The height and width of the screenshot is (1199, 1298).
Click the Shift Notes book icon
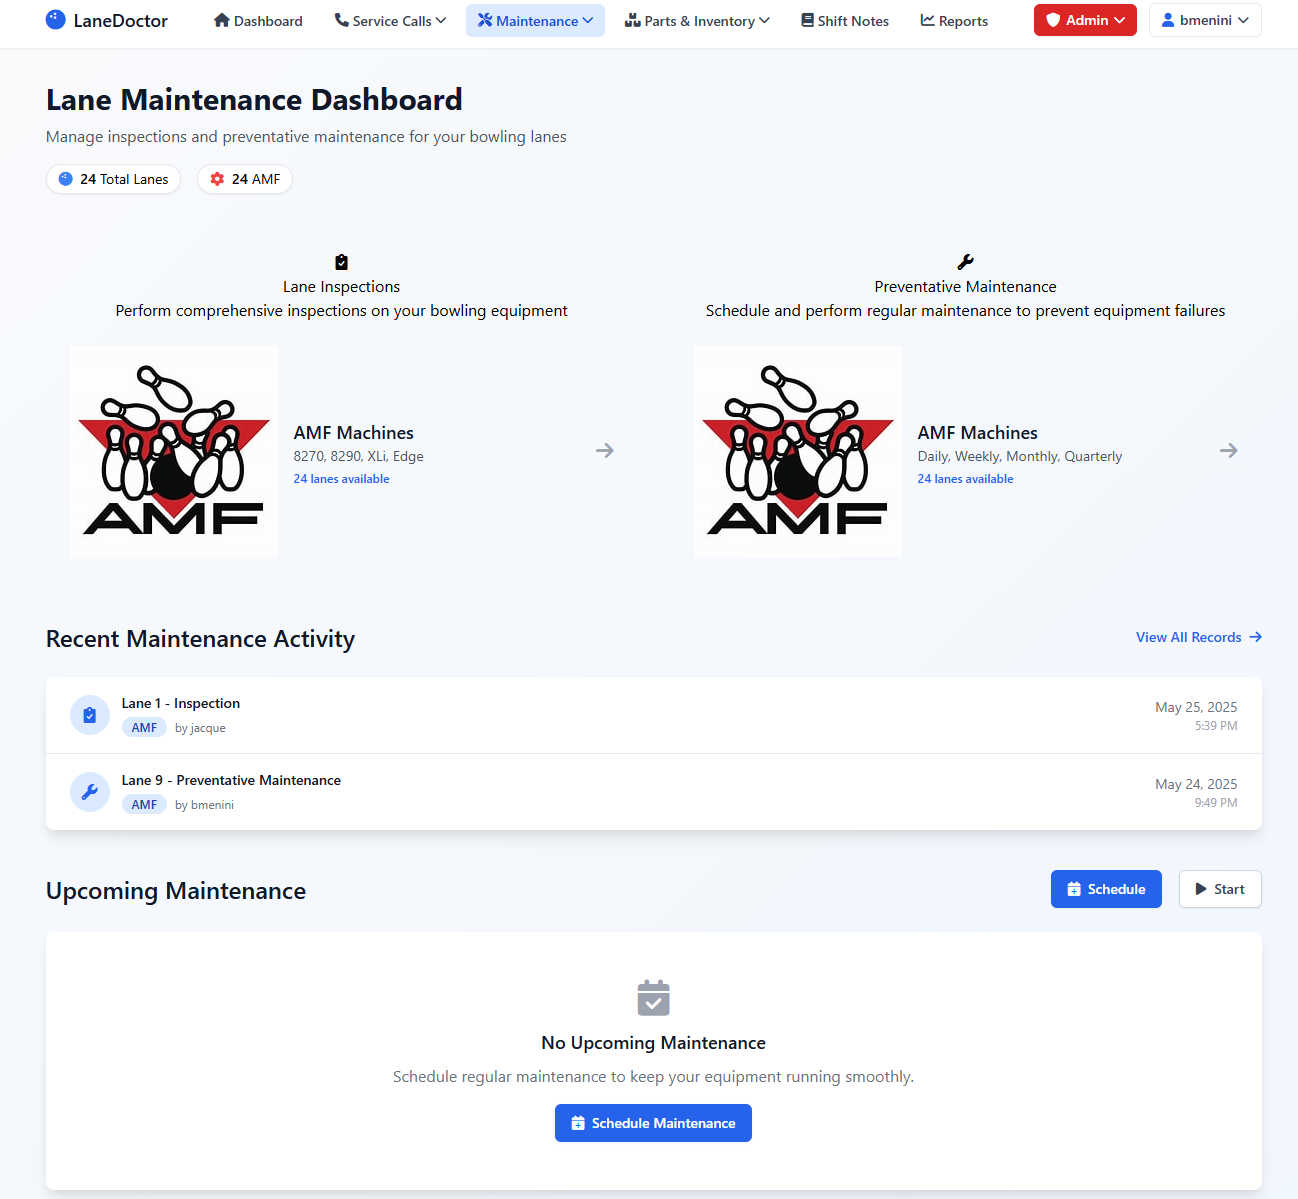click(808, 20)
